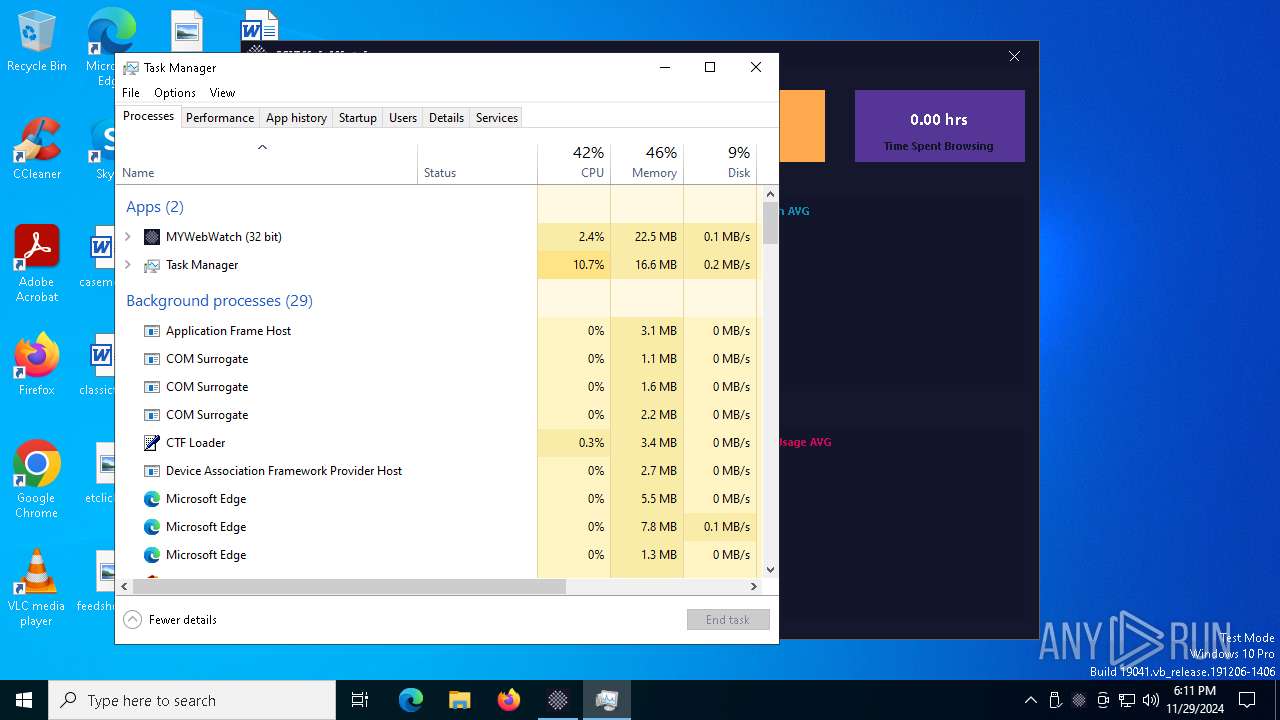
Task: Click the MYWebWatch app icon in process list
Action: coord(152,237)
